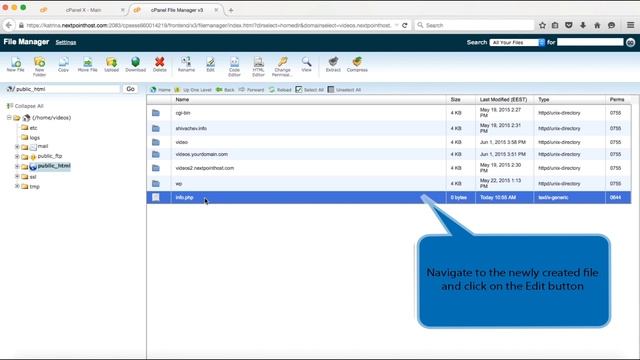
Task: Open the Search scope dropdown All Your Files
Action: pos(517,42)
